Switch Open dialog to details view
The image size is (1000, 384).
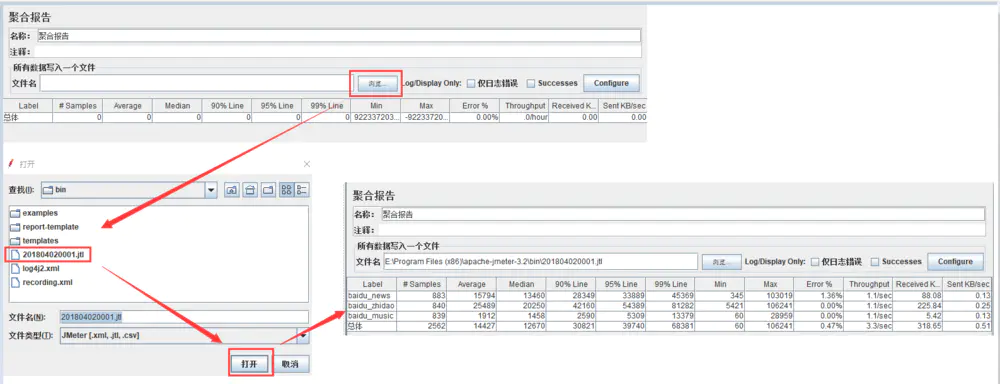302,189
